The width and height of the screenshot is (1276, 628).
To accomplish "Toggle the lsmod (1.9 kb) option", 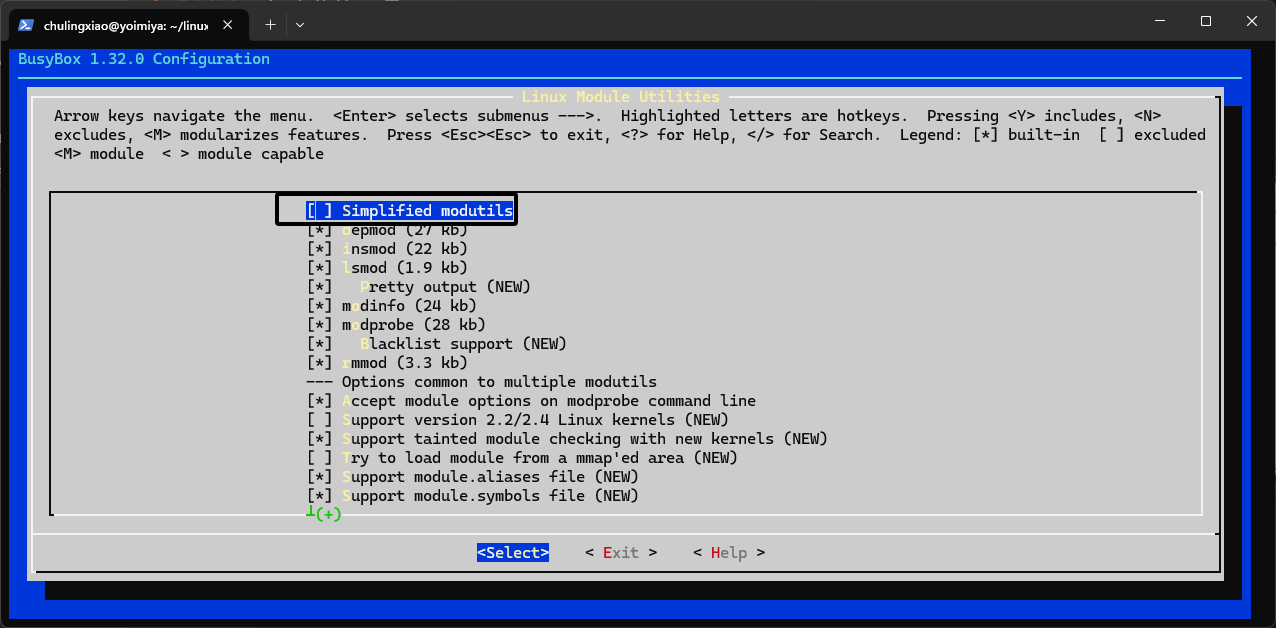I will [387, 268].
